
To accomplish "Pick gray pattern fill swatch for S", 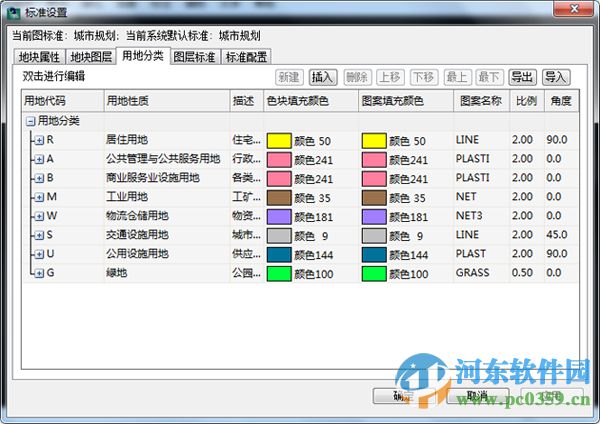I will click(x=374, y=236).
